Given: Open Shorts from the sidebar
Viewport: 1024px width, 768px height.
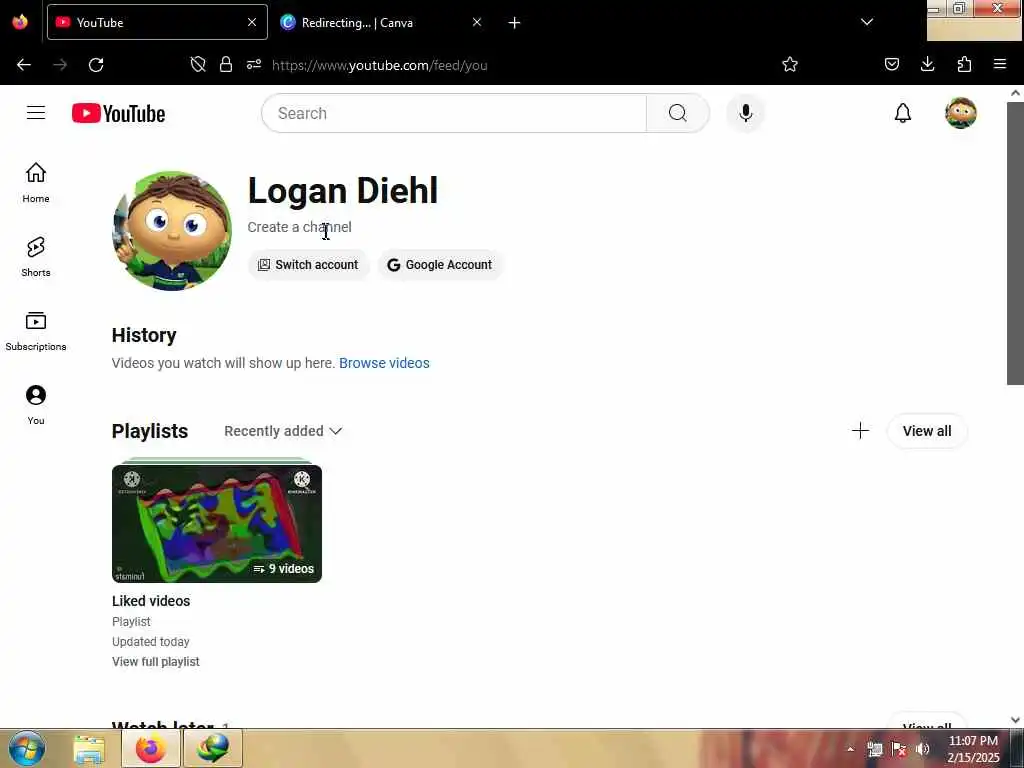Looking at the screenshot, I should [36, 257].
